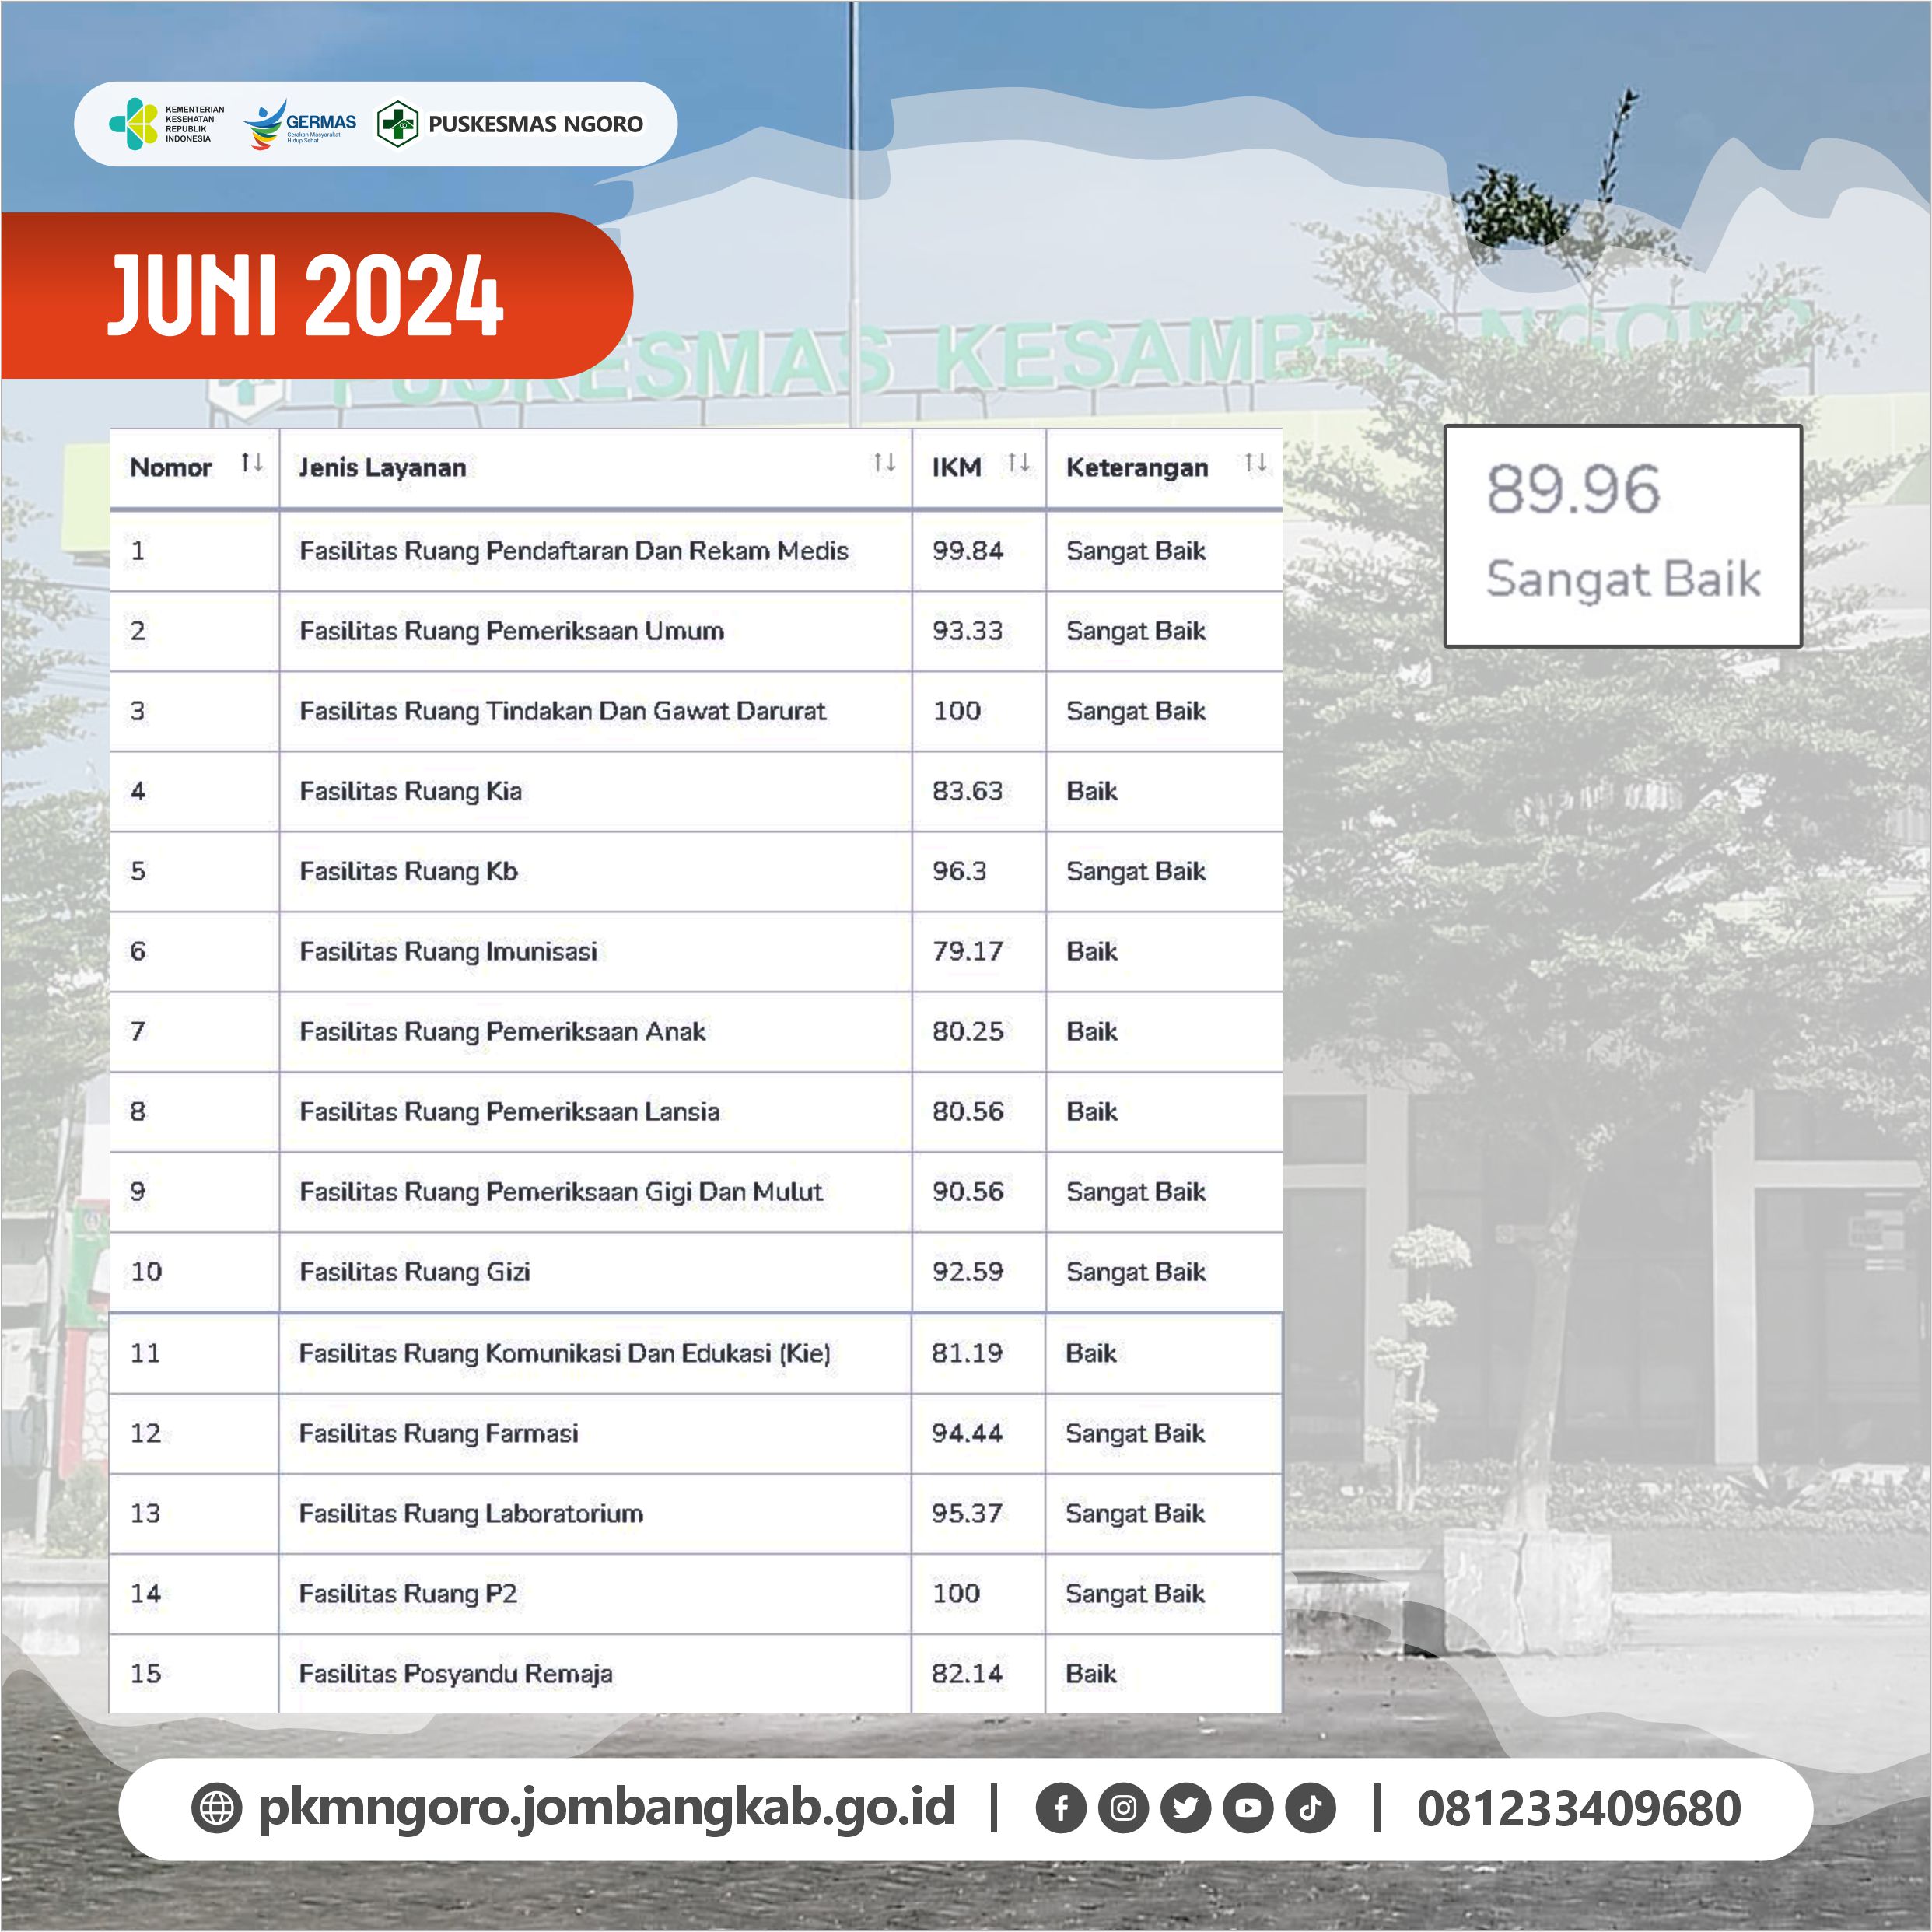Click the Nomor column header
Screen dimensions: 1932x1932
(171, 467)
